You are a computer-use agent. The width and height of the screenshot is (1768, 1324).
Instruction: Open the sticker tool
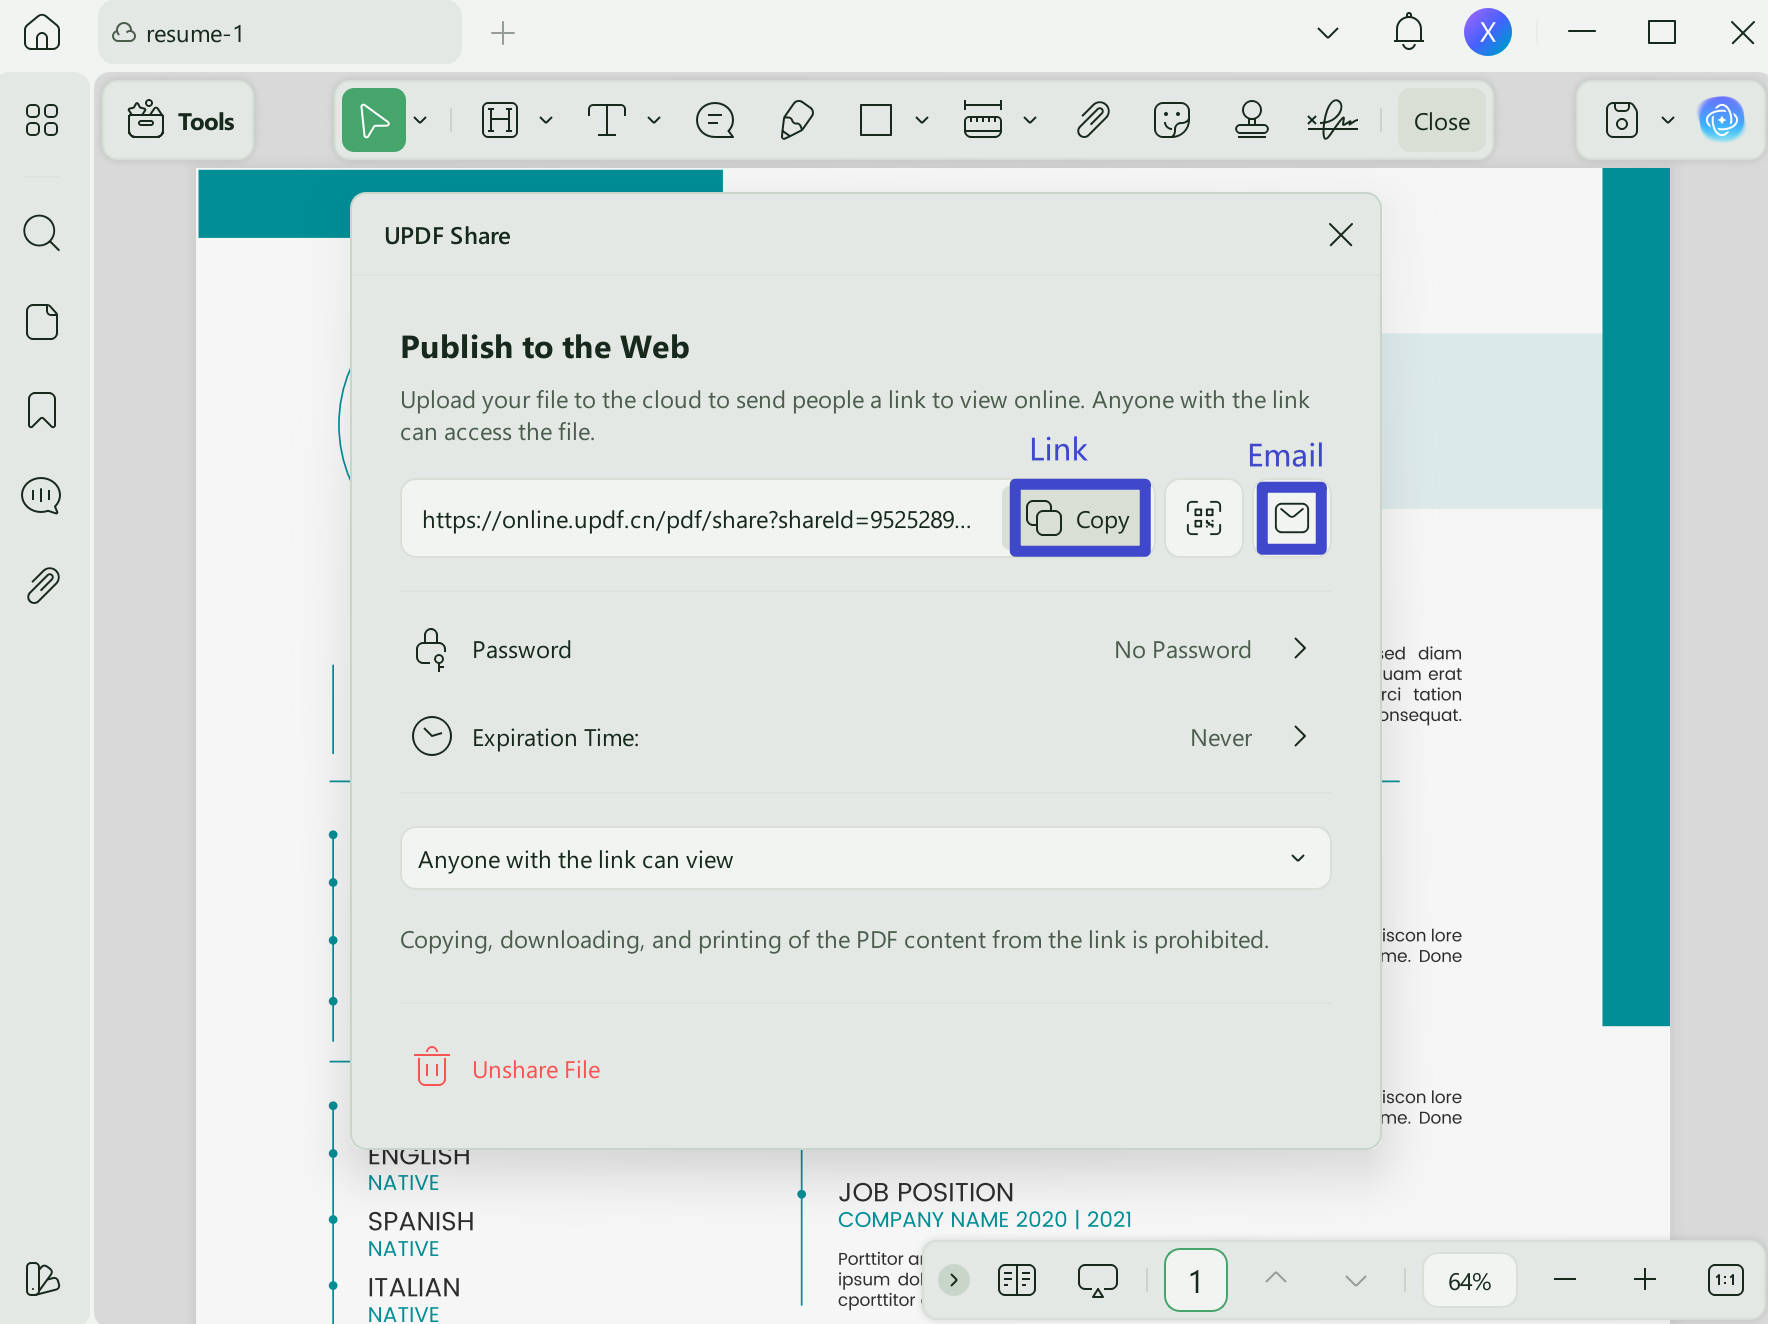1172,121
